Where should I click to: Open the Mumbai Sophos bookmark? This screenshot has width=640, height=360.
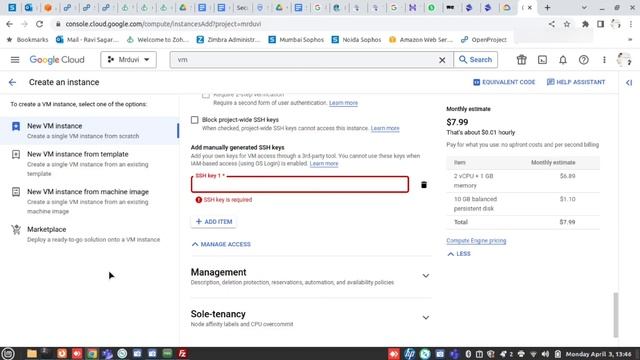[x=296, y=40]
